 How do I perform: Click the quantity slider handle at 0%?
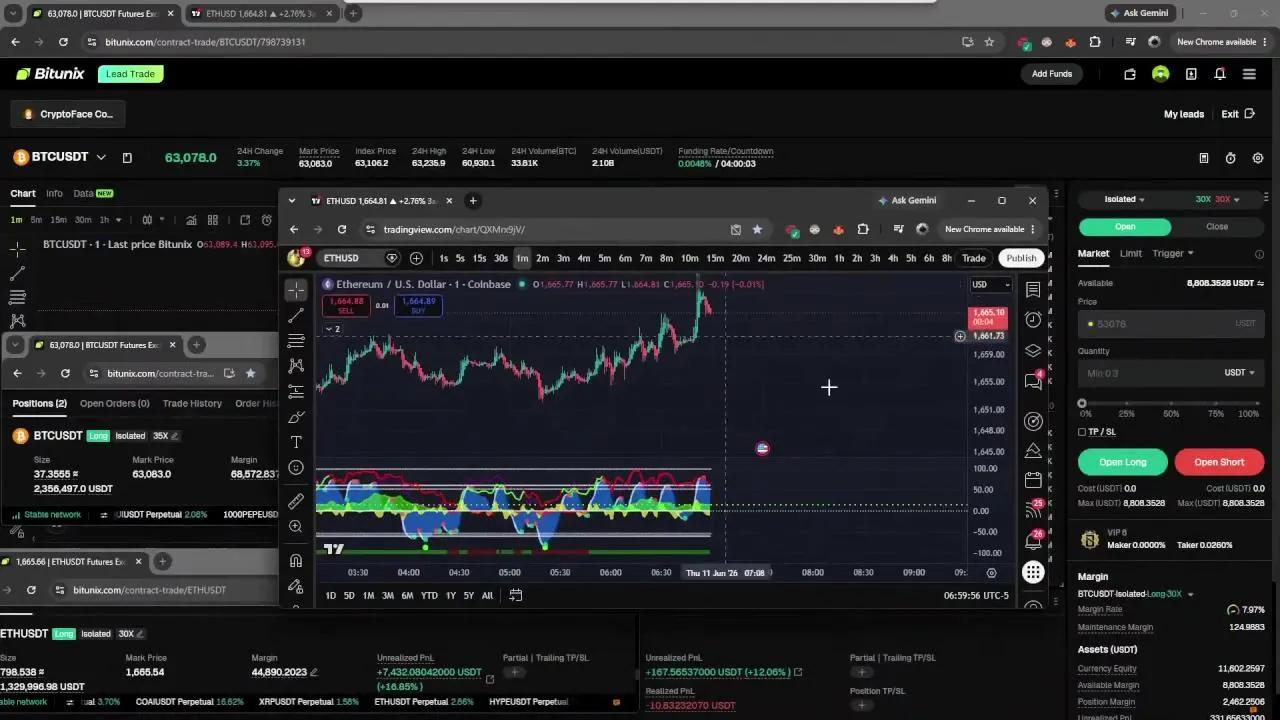click(x=1082, y=404)
